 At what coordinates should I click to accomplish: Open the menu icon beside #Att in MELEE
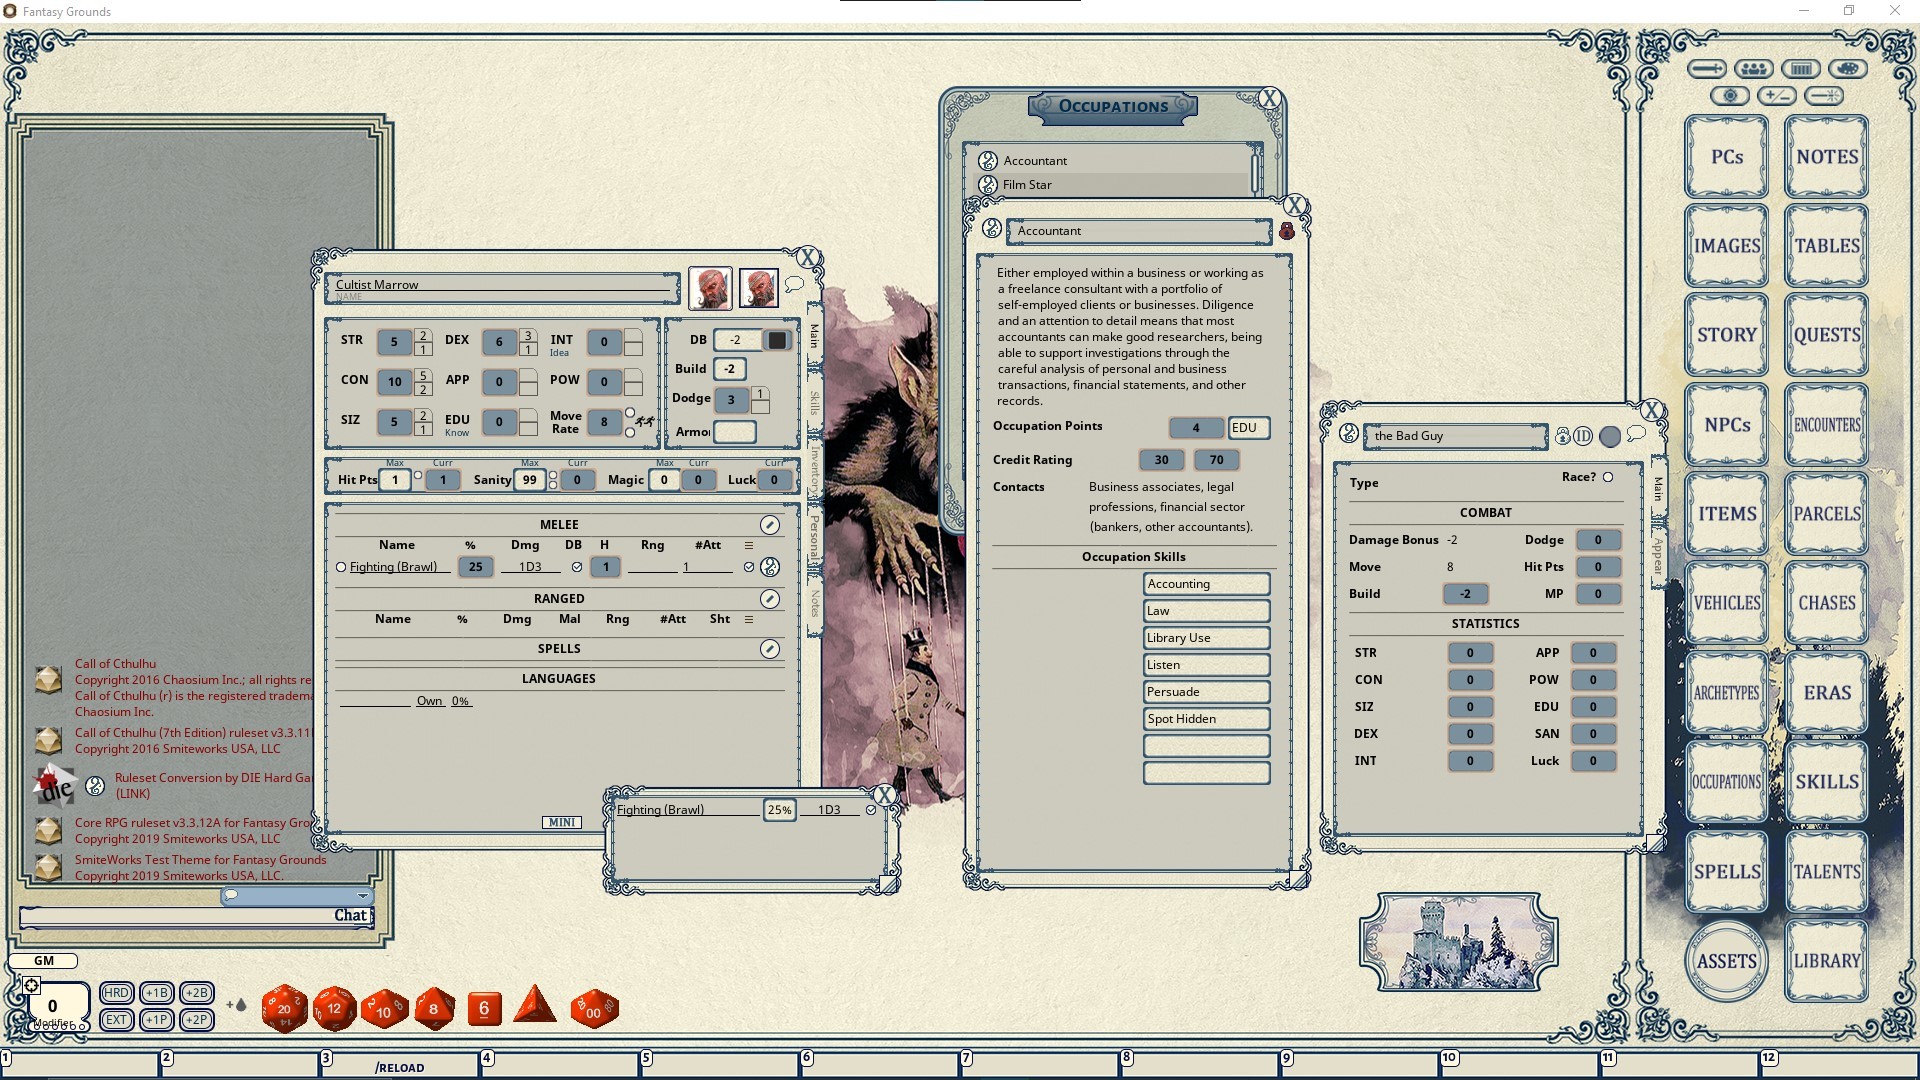[x=748, y=545]
